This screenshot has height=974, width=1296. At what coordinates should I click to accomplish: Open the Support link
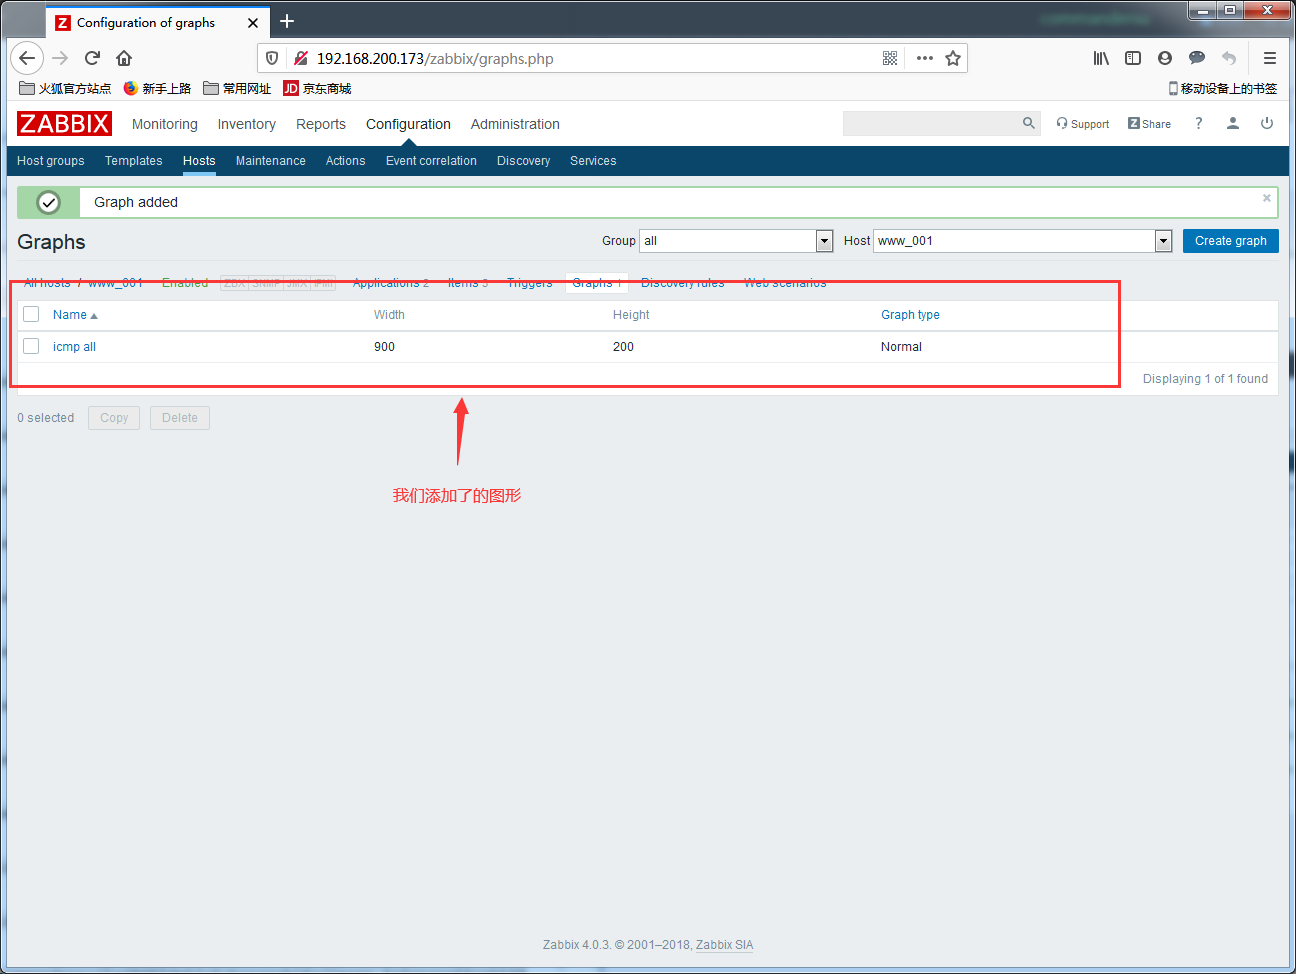(1083, 124)
